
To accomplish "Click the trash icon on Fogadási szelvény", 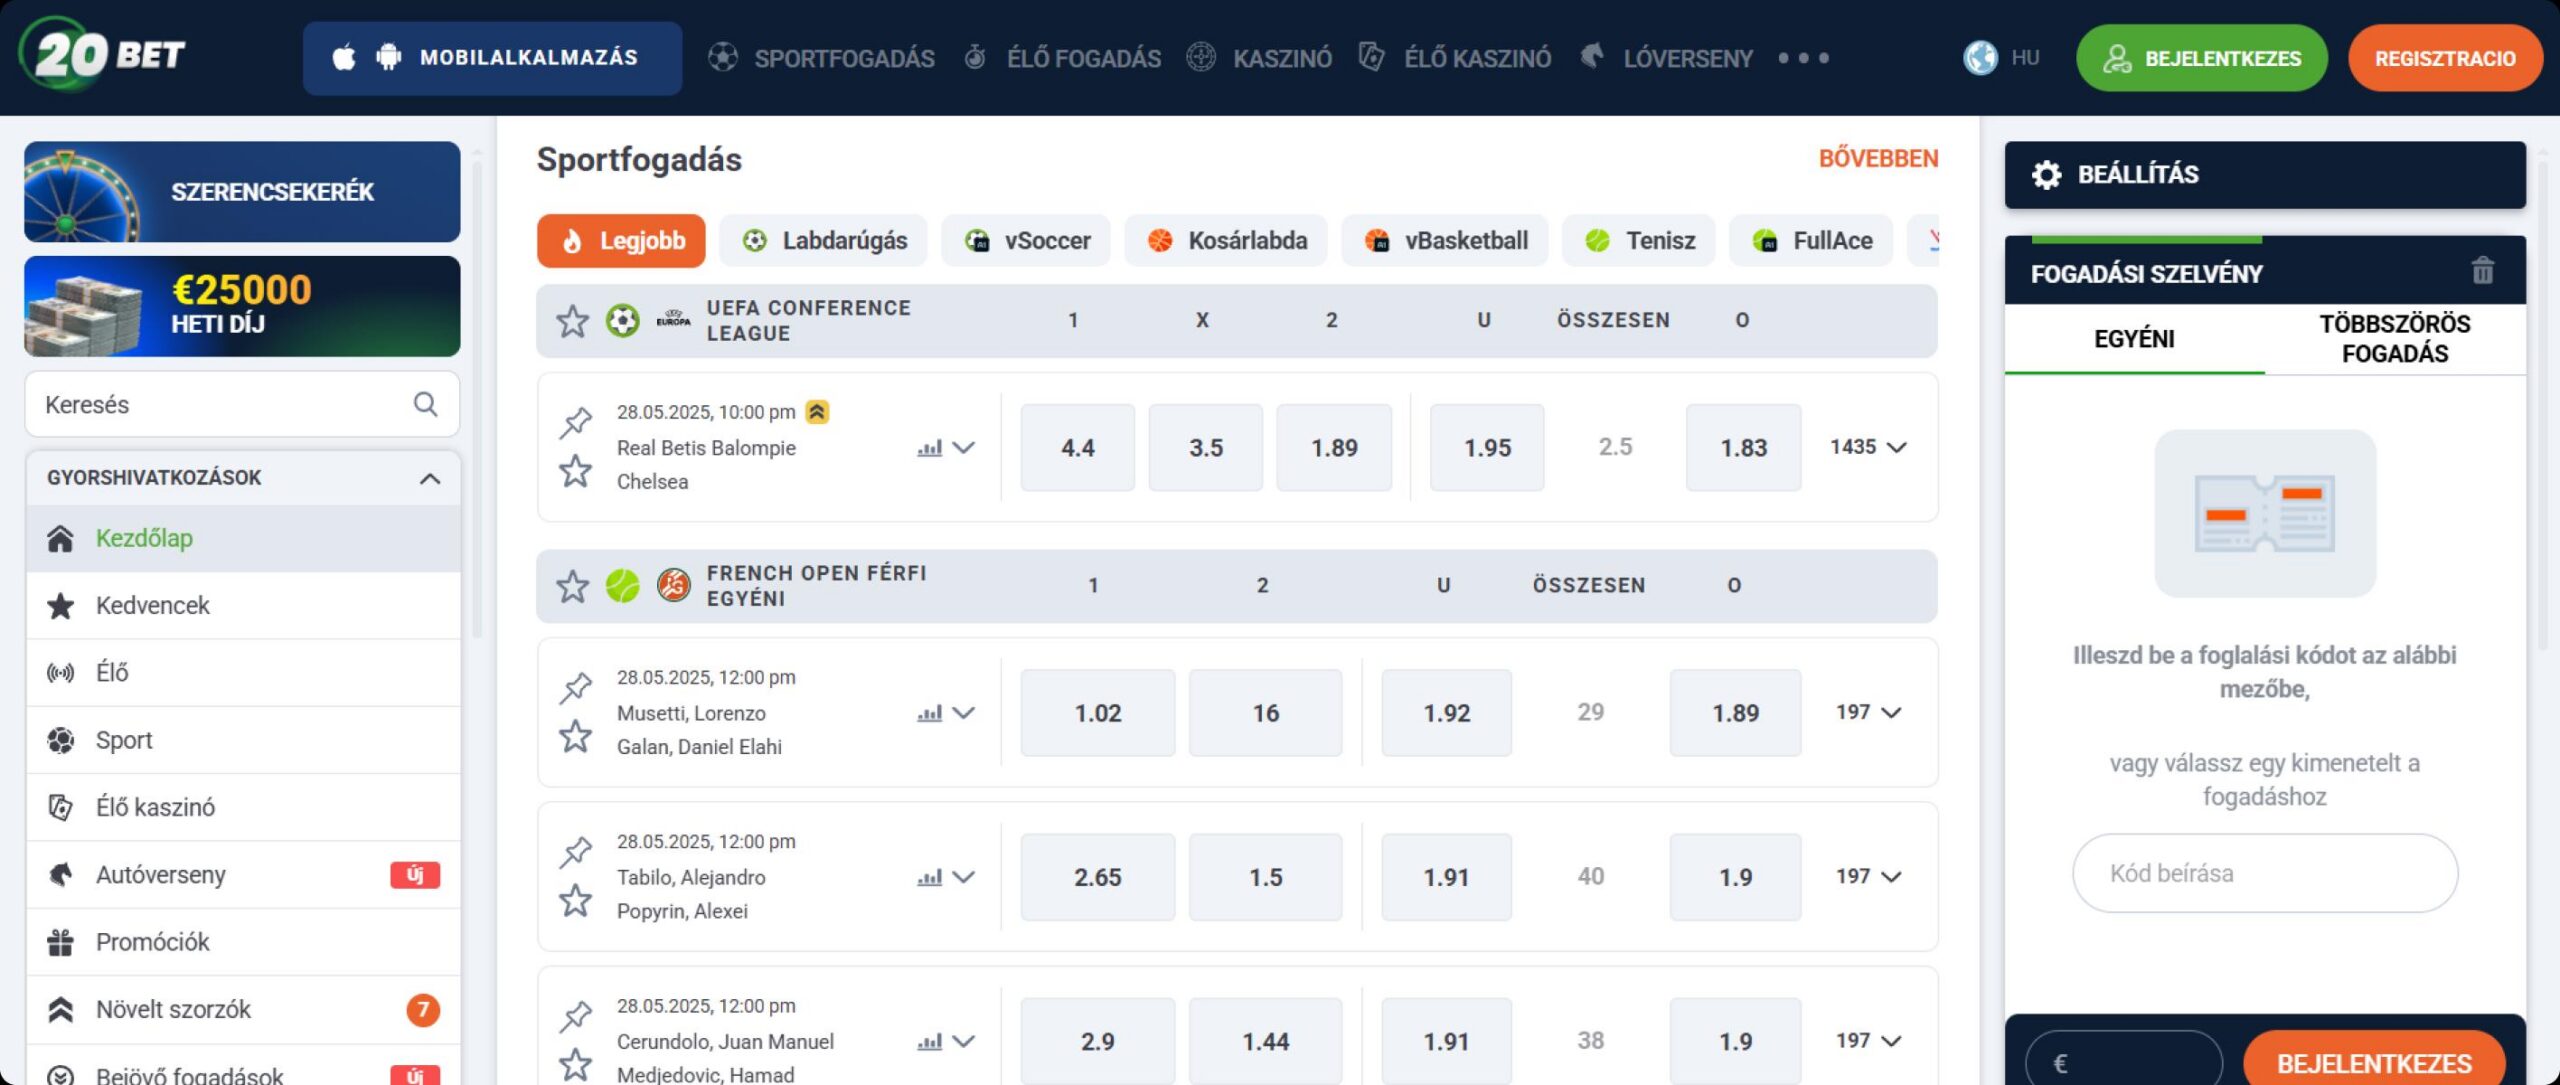I will pos(2485,270).
